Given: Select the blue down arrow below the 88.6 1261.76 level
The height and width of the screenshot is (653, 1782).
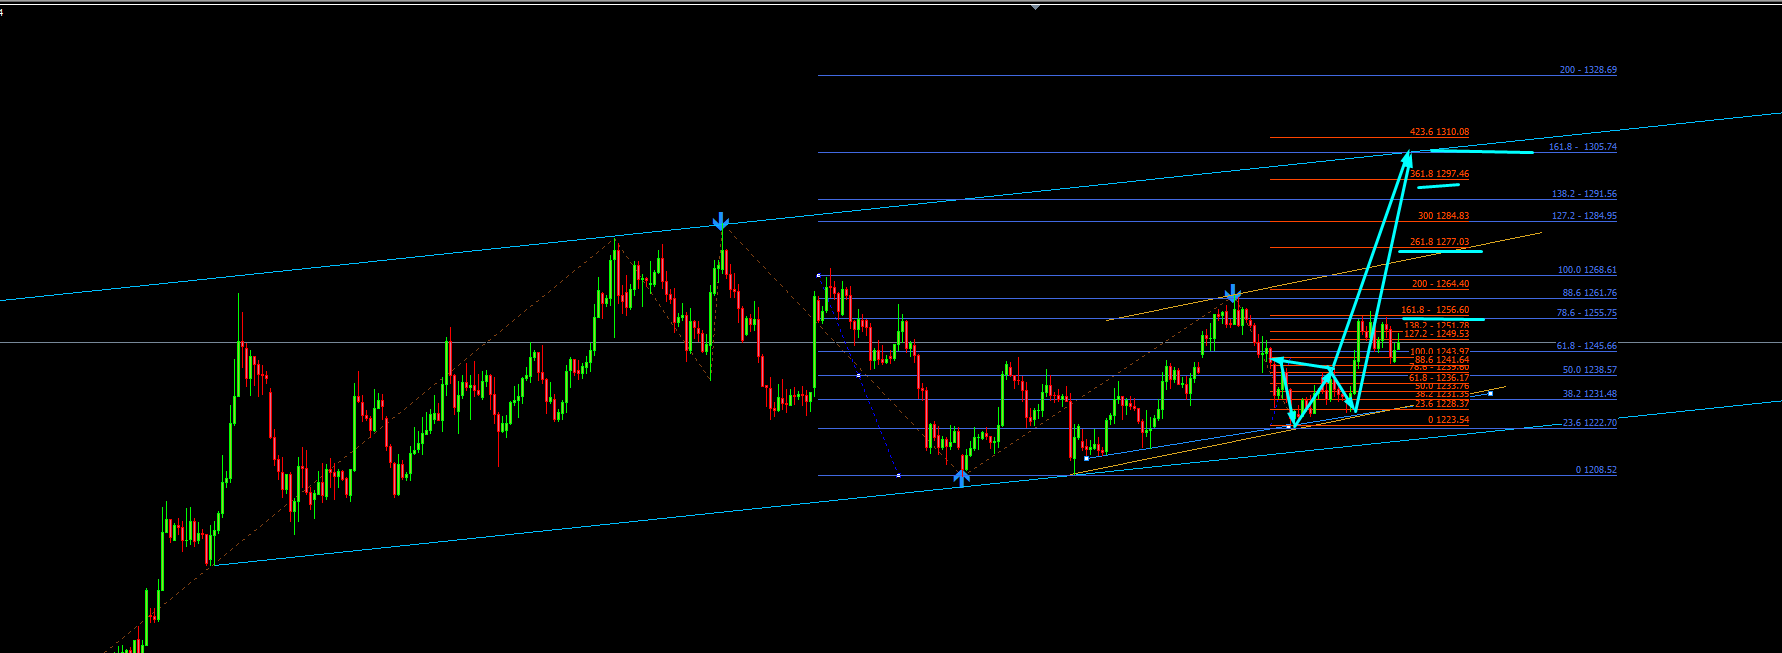Looking at the screenshot, I should [1233, 294].
